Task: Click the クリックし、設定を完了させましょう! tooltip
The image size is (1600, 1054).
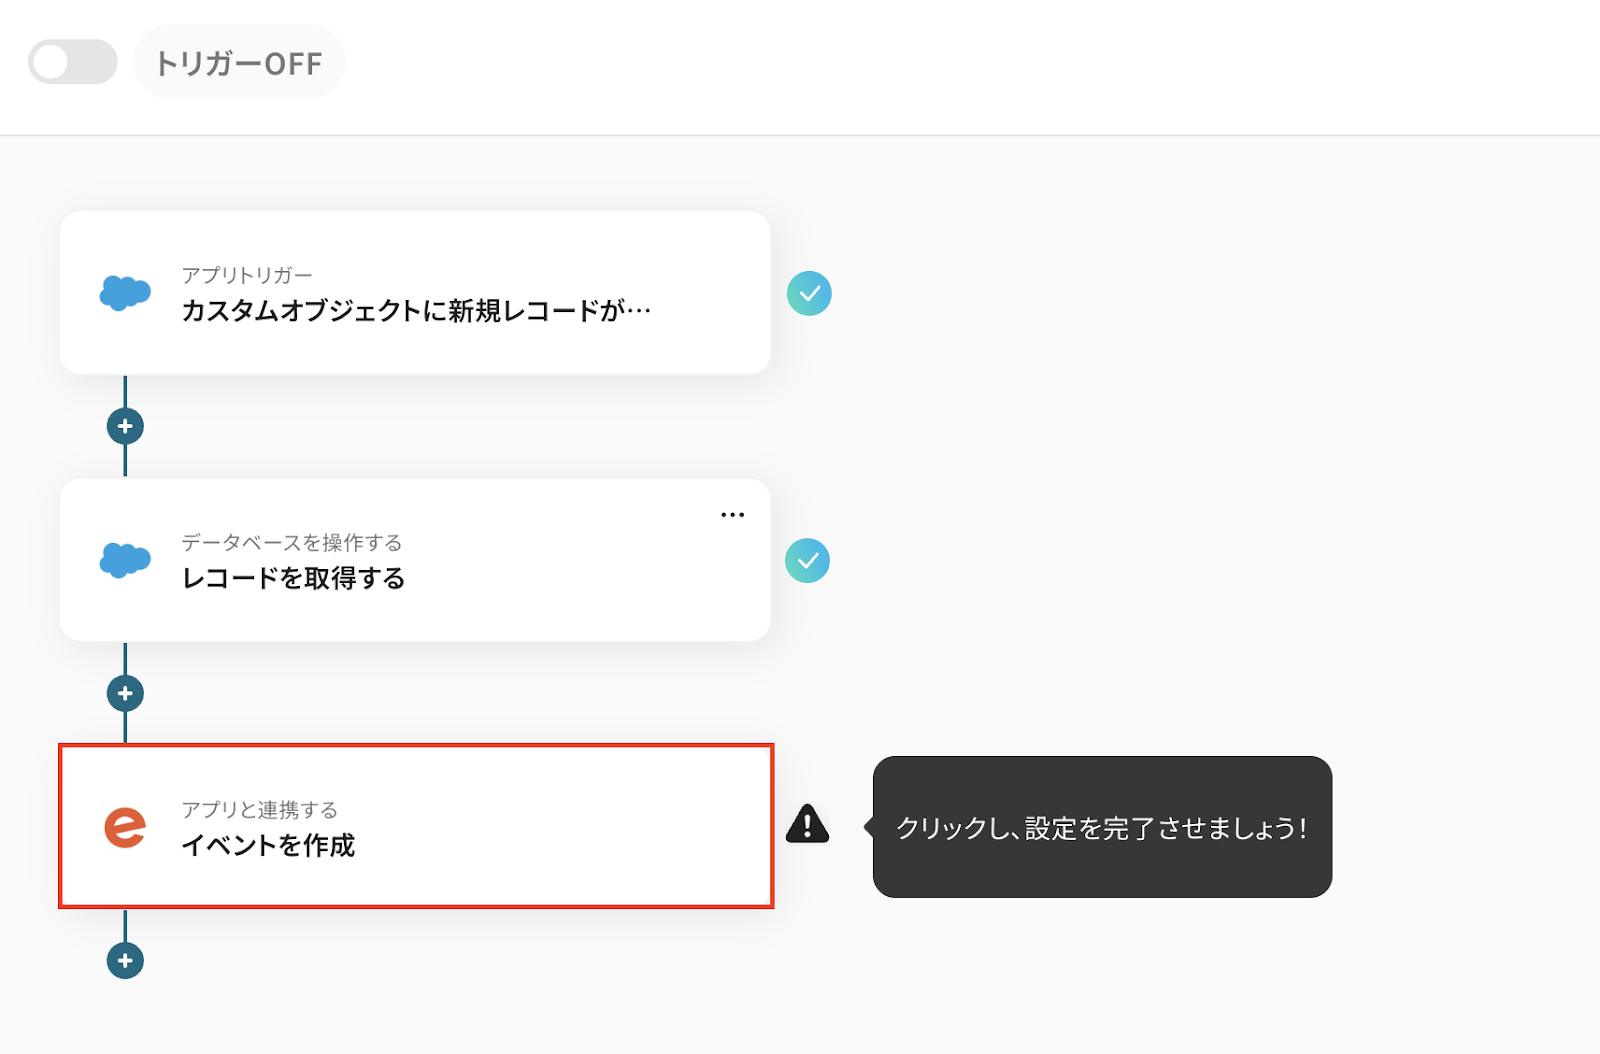Action: pyautogui.click(x=1101, y=827)
